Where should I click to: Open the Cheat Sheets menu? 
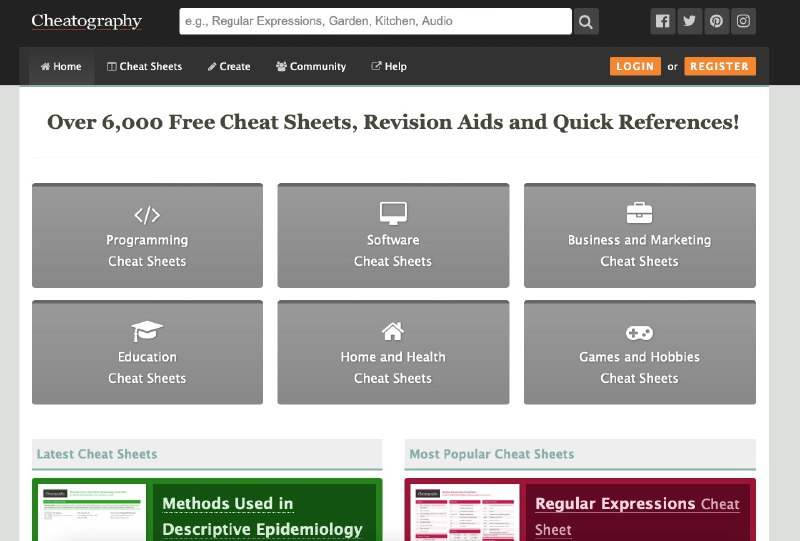[144, 66]
